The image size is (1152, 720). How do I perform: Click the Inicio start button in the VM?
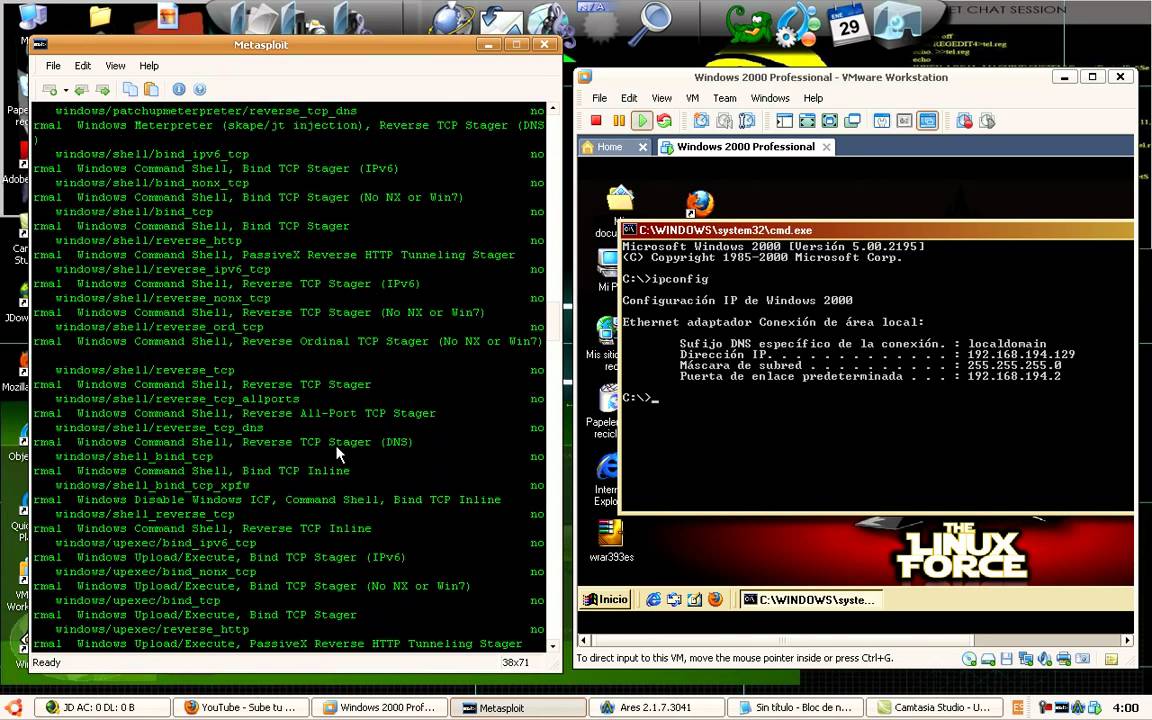point(605,600)
